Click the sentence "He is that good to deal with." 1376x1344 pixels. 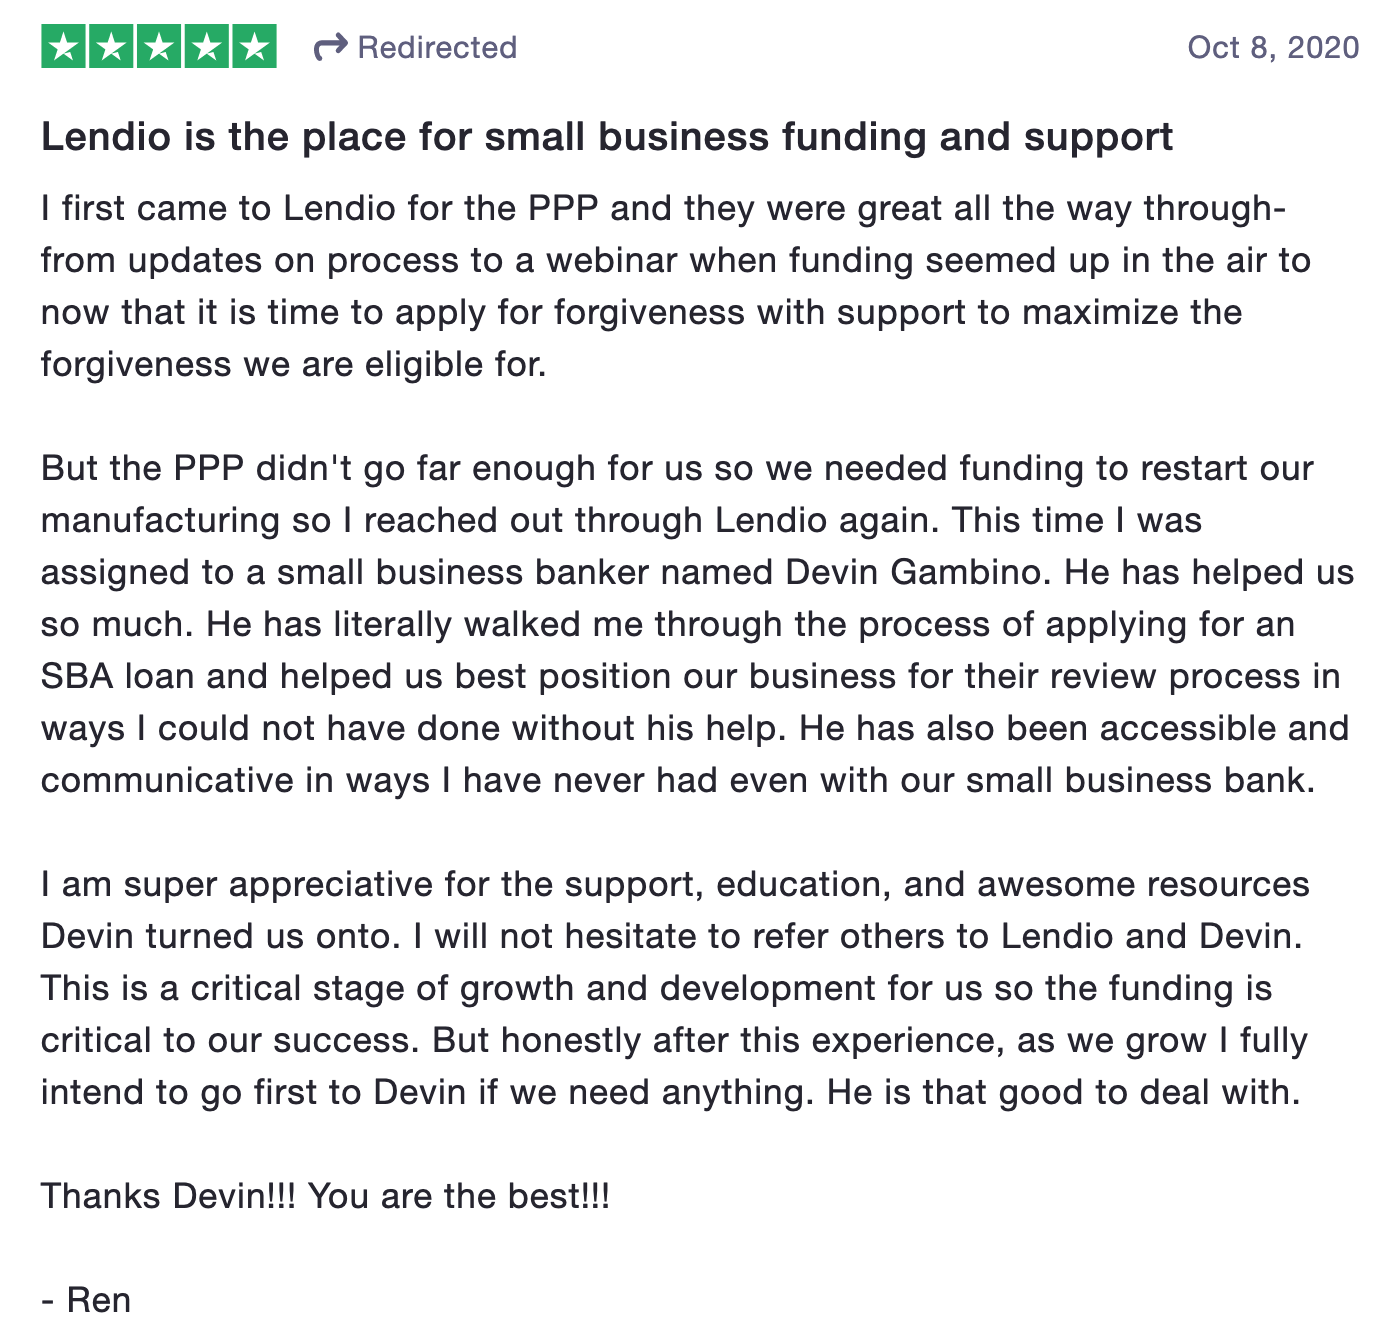1064,1092
